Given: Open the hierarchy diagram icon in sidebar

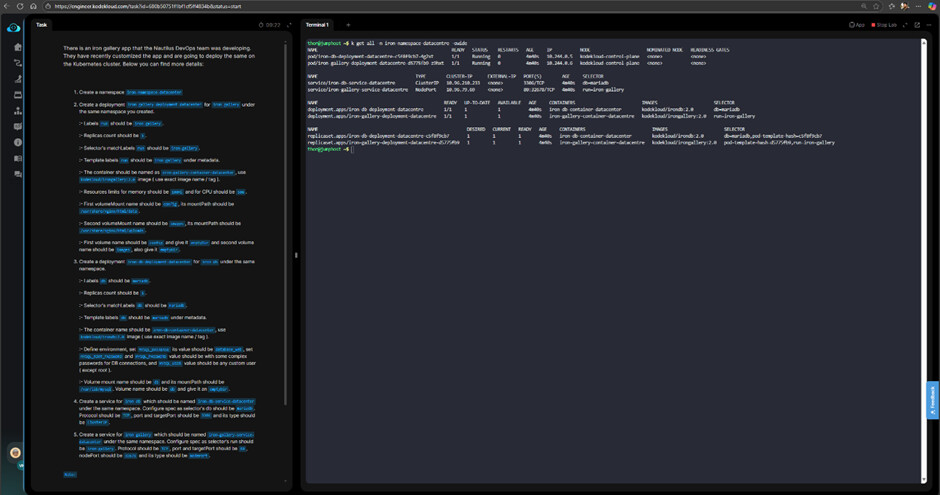Looking at the screenshot, I should (18, 111).
